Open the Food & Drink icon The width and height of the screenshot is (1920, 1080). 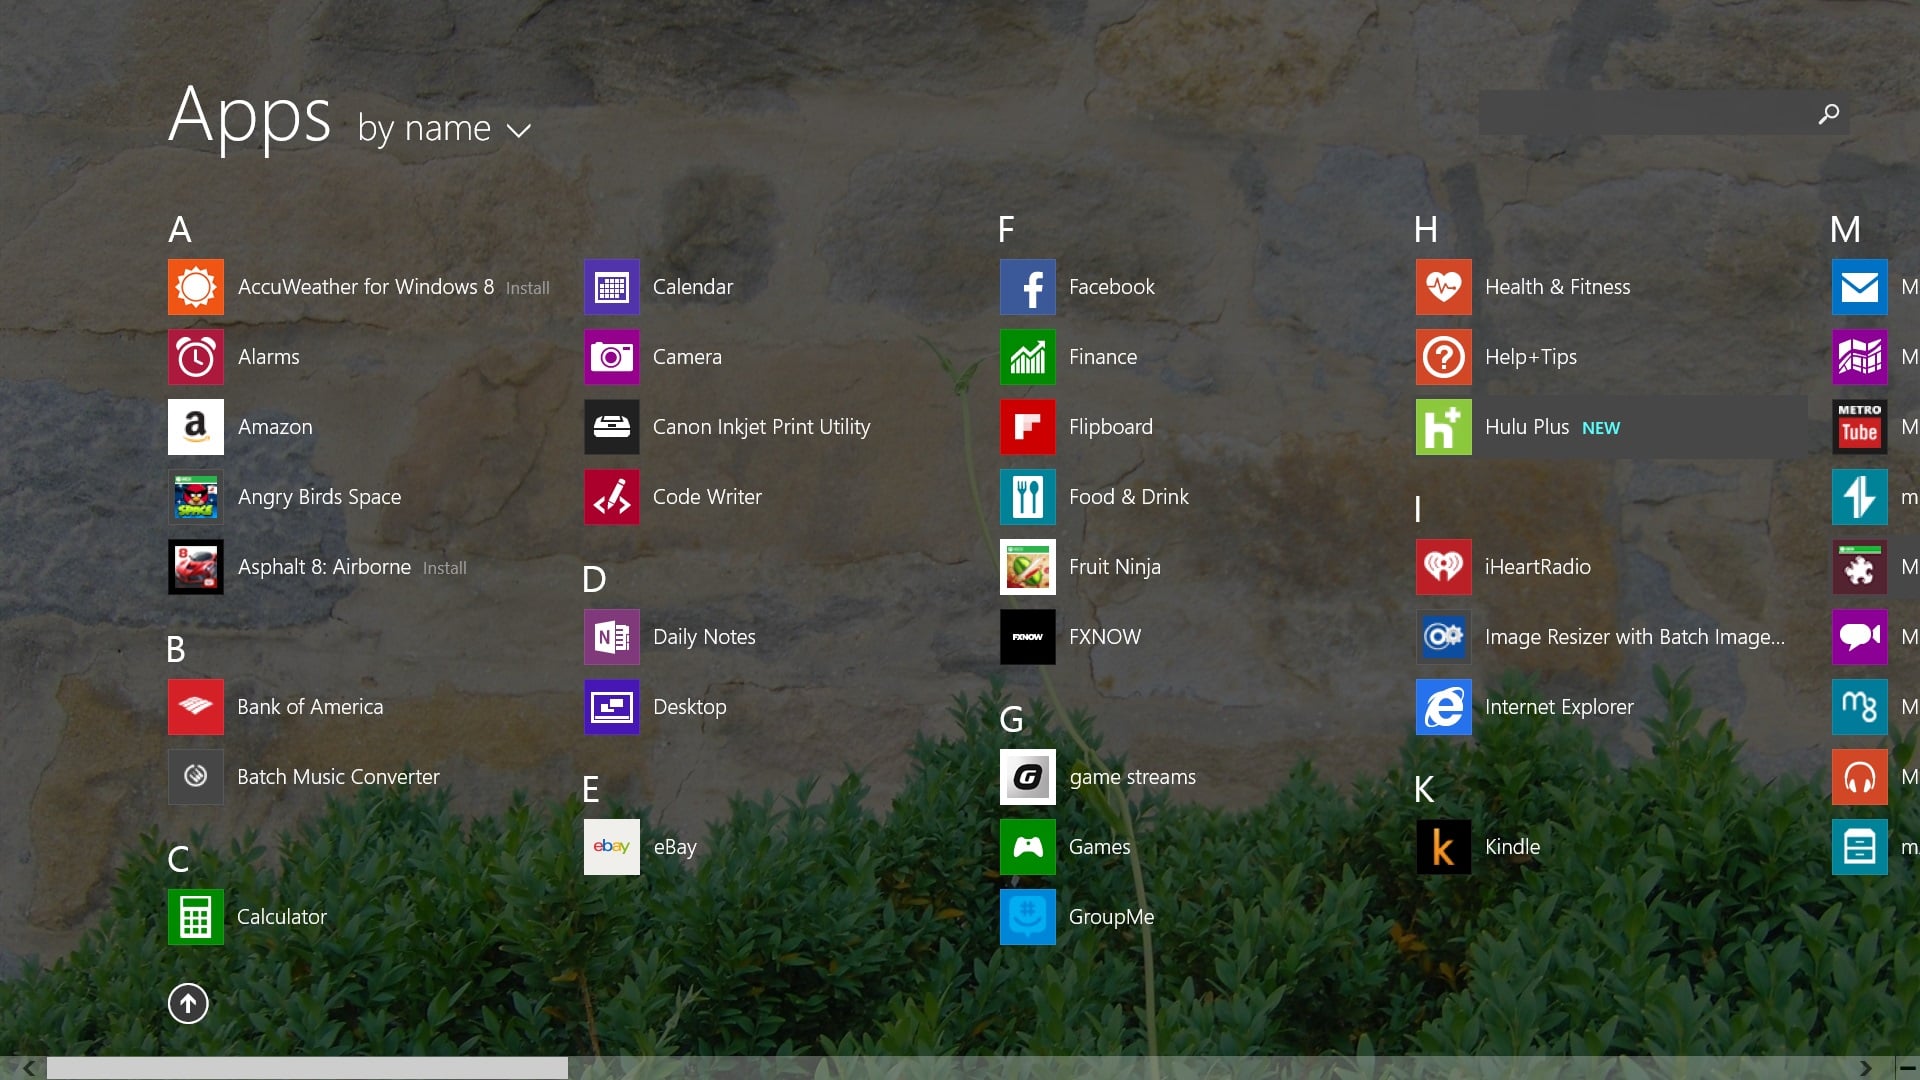(1028, 497)
